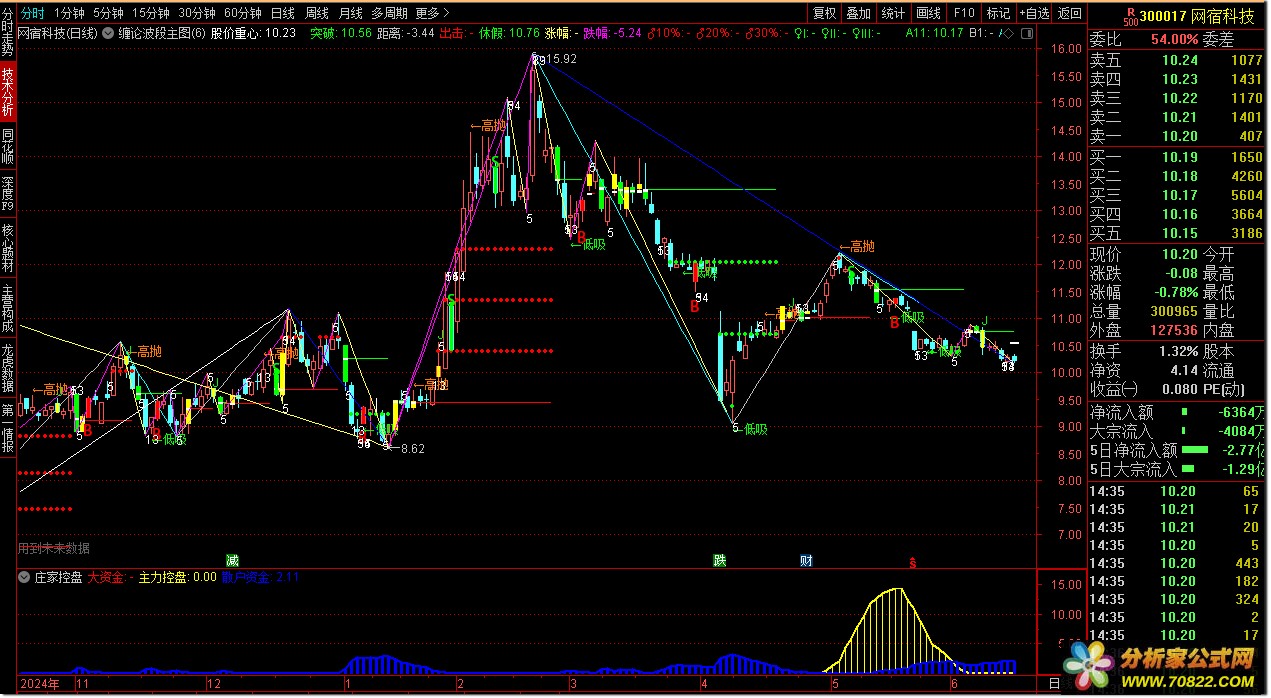
Task: Click the blue 财 event marker
Action: tap(806, 560)
